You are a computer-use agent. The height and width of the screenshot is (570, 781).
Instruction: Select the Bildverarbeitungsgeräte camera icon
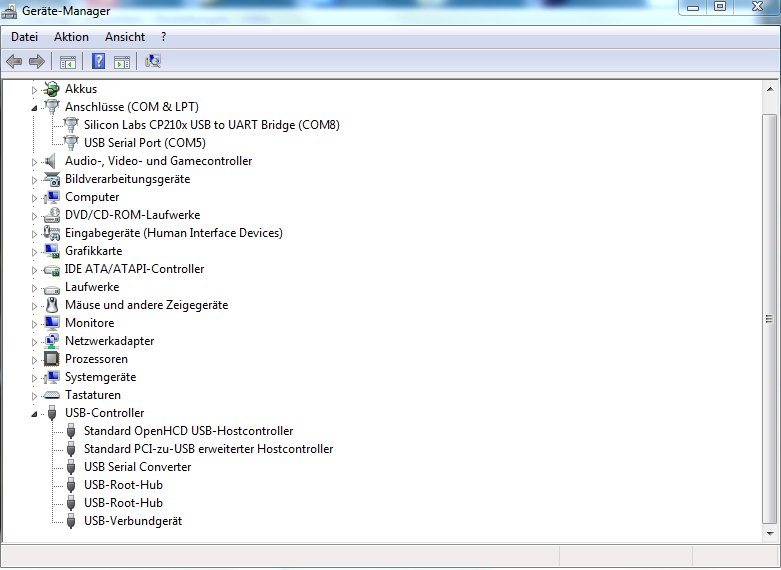tap(52, 179)
